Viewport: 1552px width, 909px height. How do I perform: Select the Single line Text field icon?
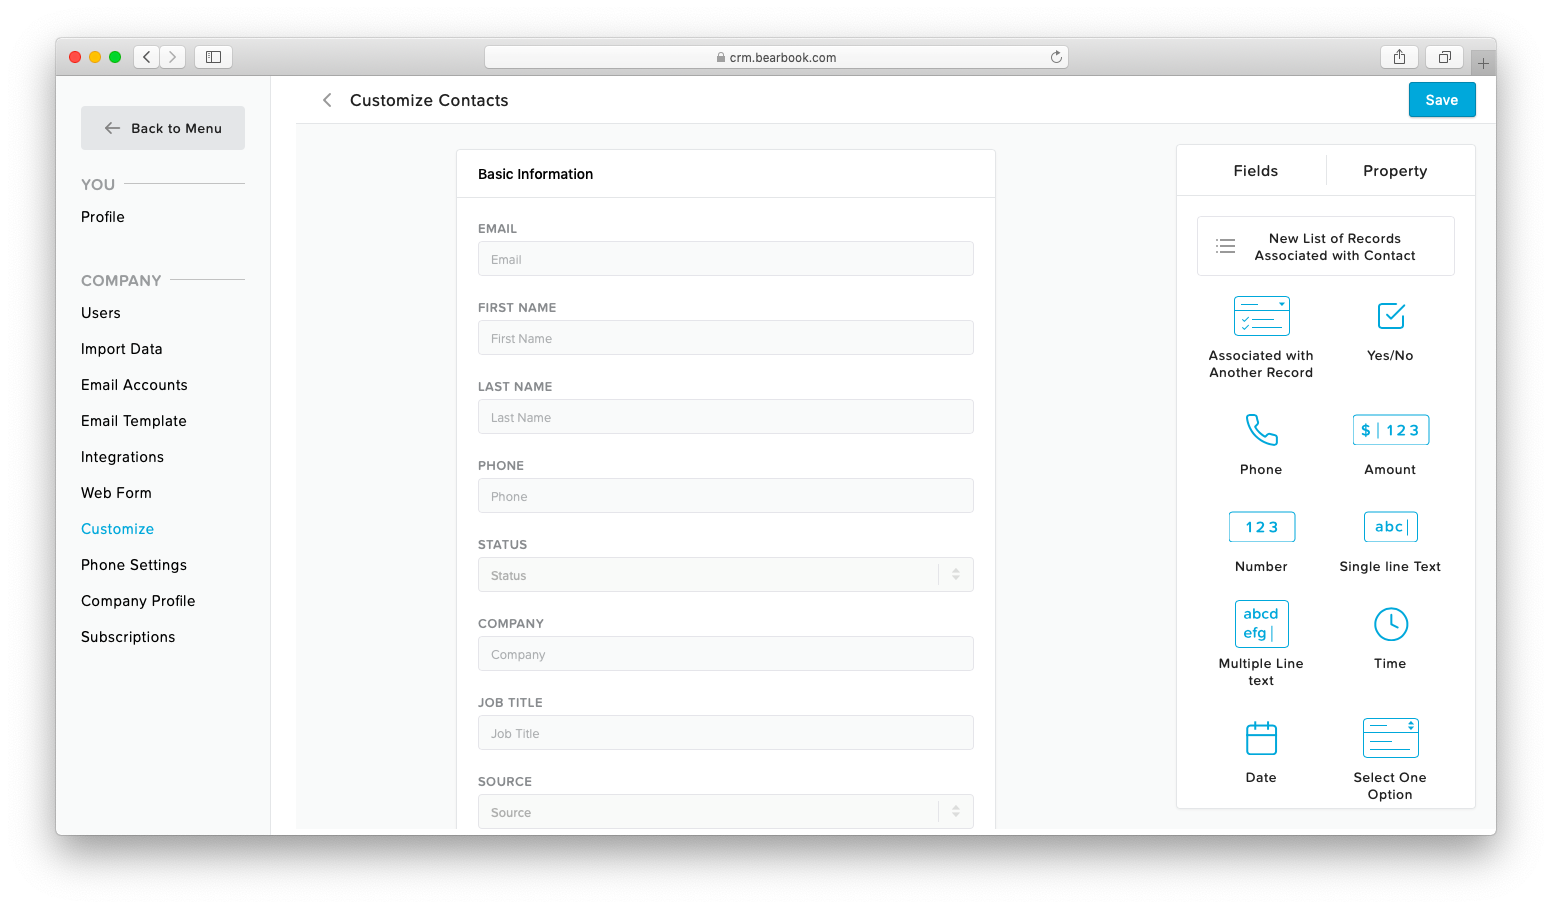(1391, 527)
